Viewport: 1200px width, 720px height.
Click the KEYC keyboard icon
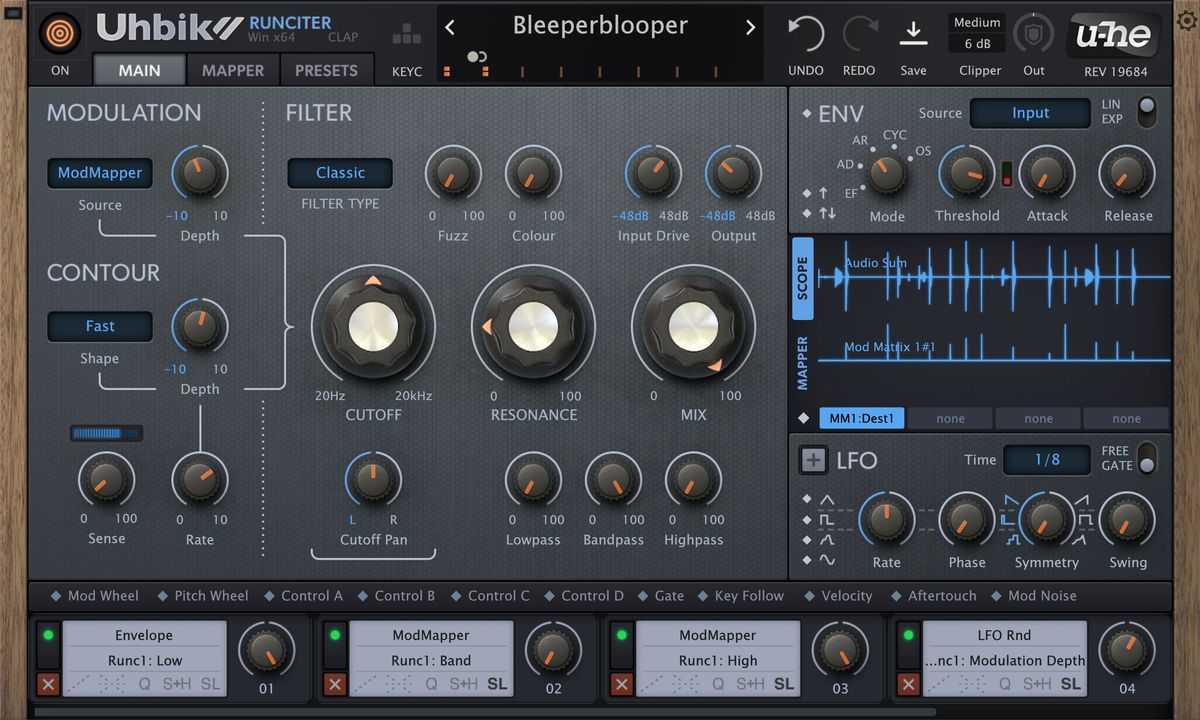[x=407, y=36]
